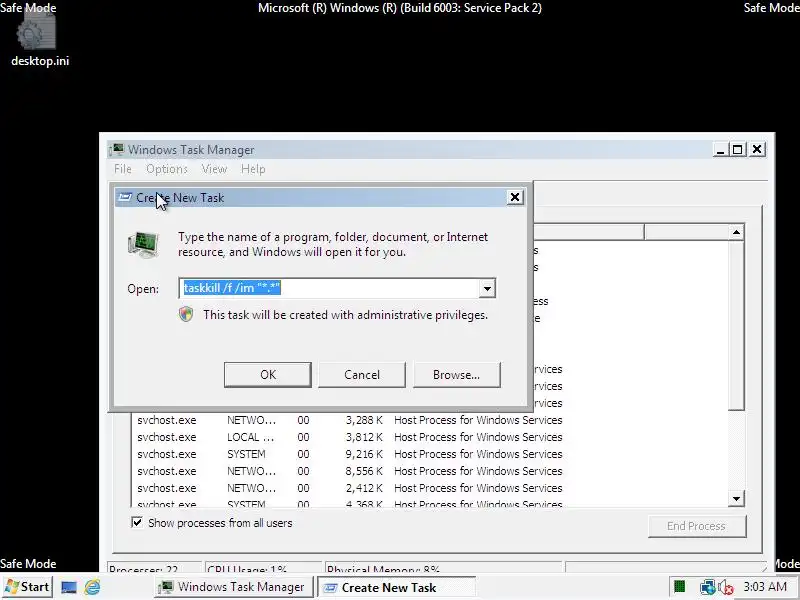
Task: Click the Browse... button
Action: tap(457, 375)
